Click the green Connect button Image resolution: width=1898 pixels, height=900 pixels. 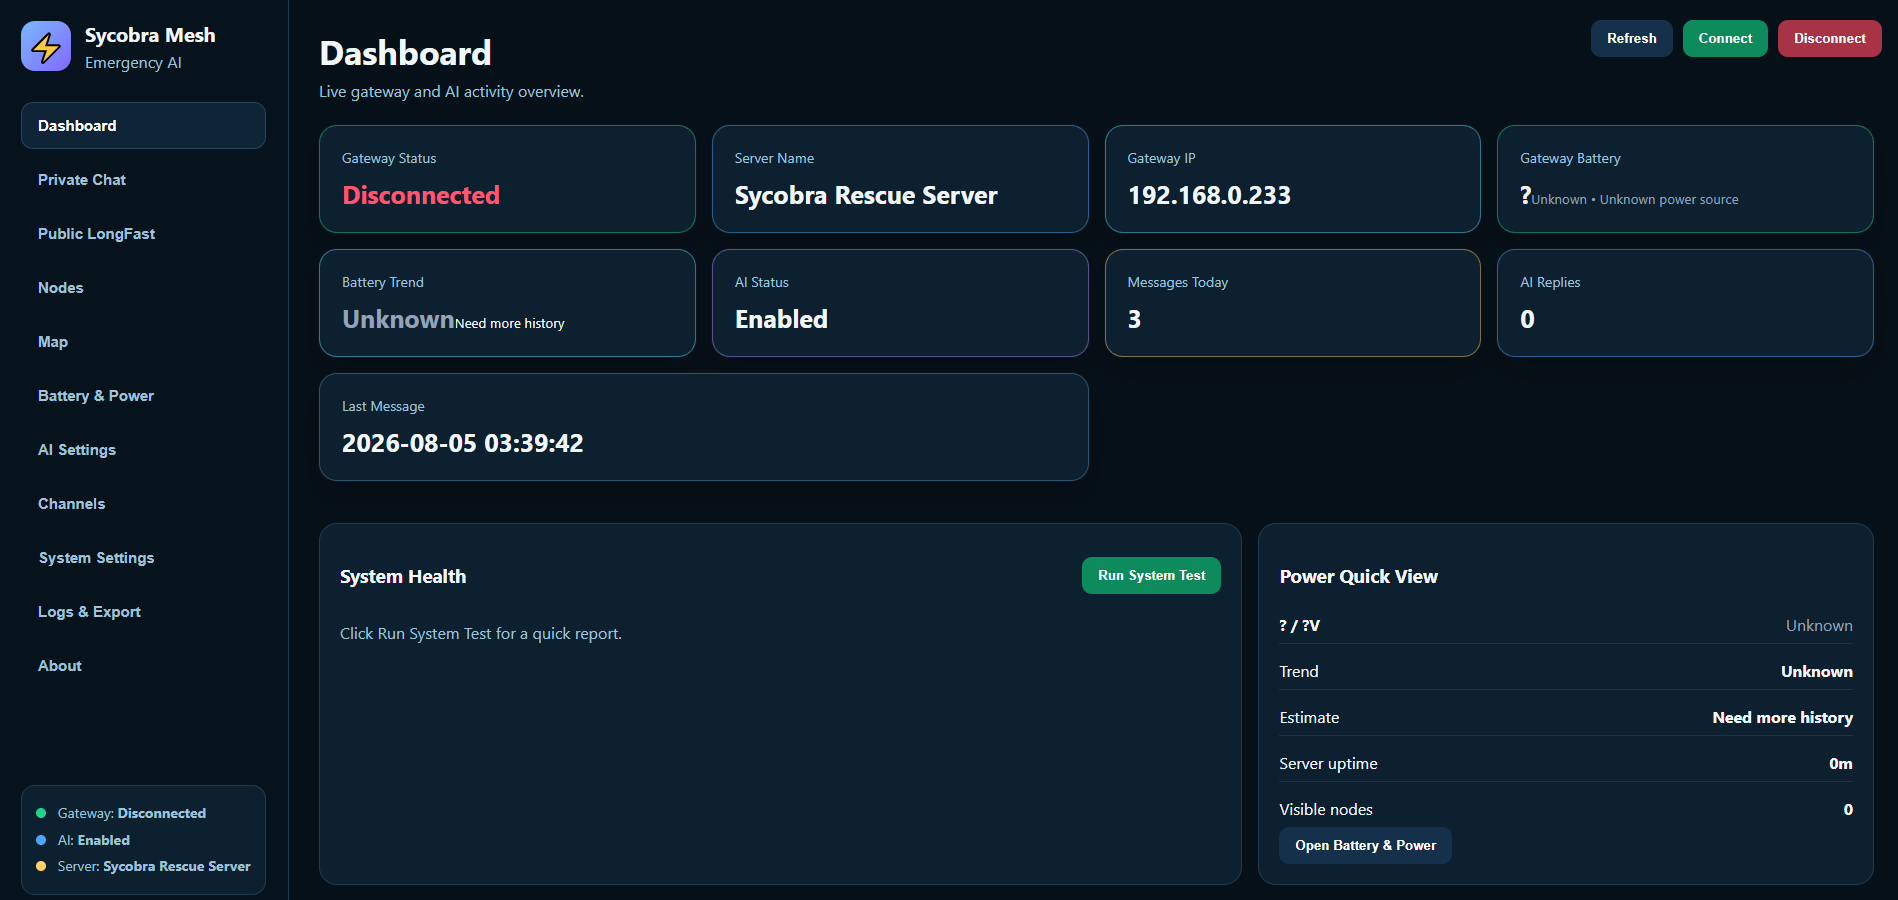(1725, 38)
